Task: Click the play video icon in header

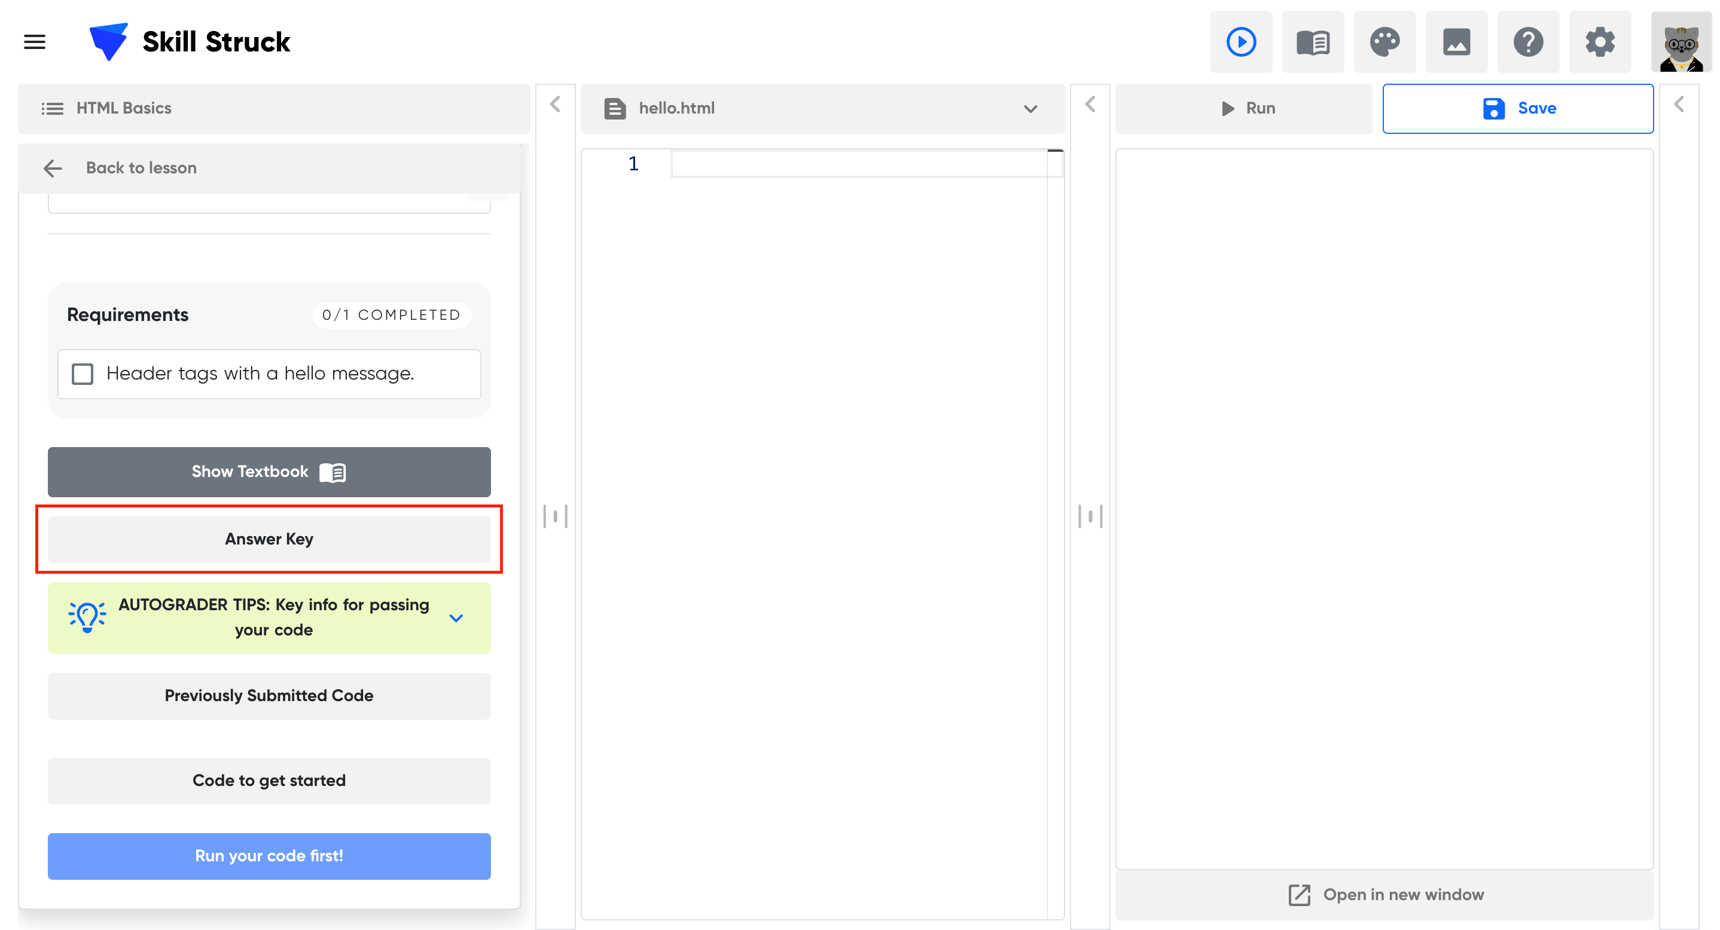Action: (x=1241, y=42)
